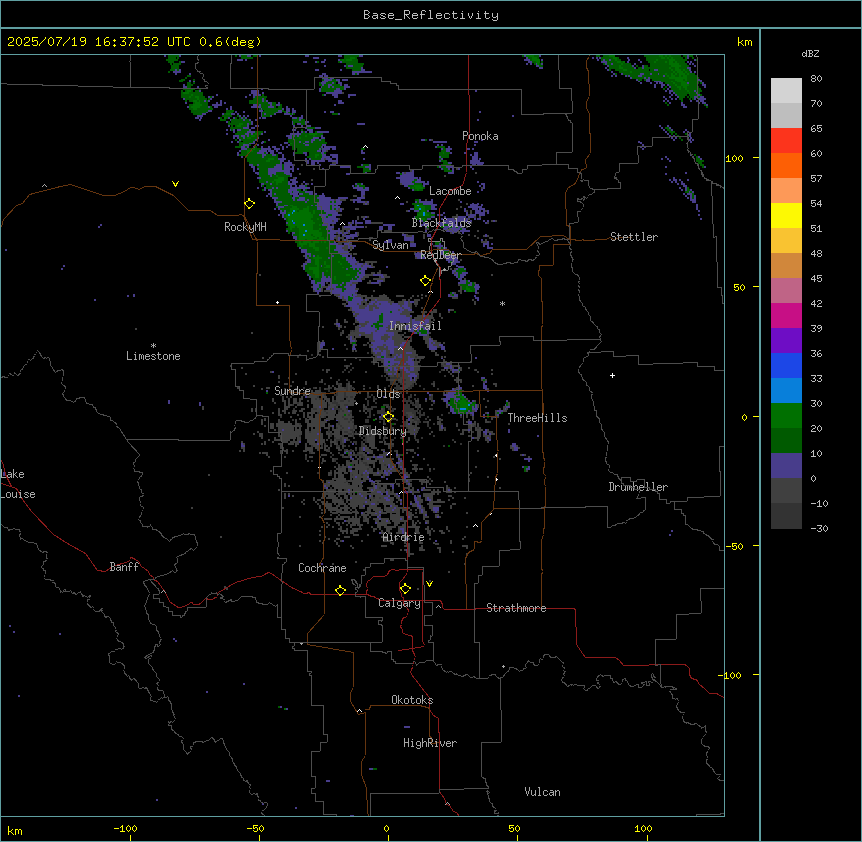Click the yellow diamond marker near RockyMH
The width and height of the screenshot is (862, 842).
[250, 204]
